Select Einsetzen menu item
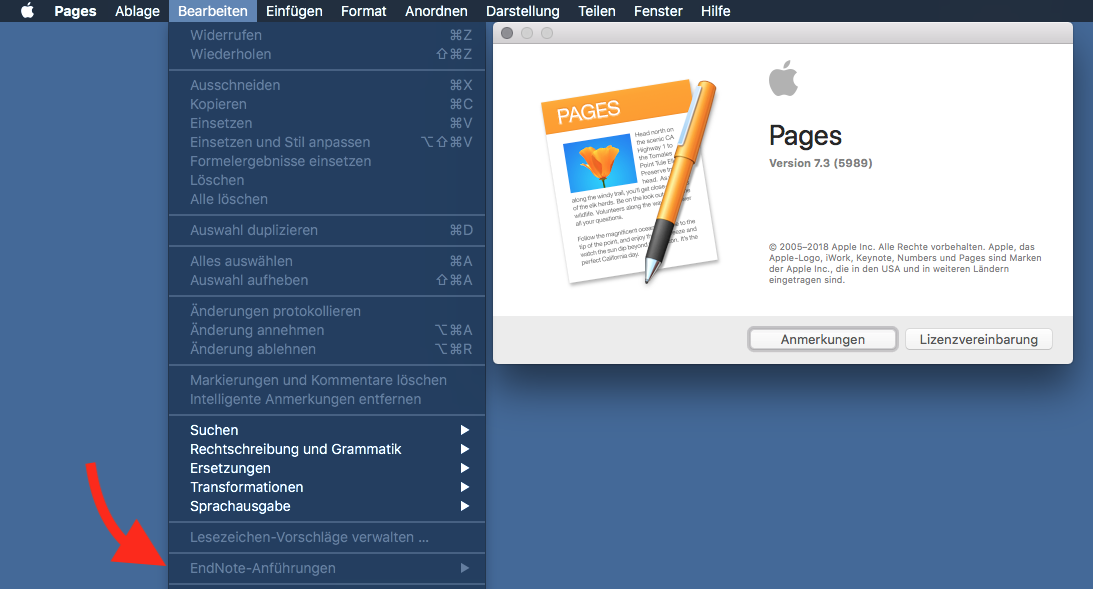Screen dimensions: 1093x589 (x=327, y=123)
